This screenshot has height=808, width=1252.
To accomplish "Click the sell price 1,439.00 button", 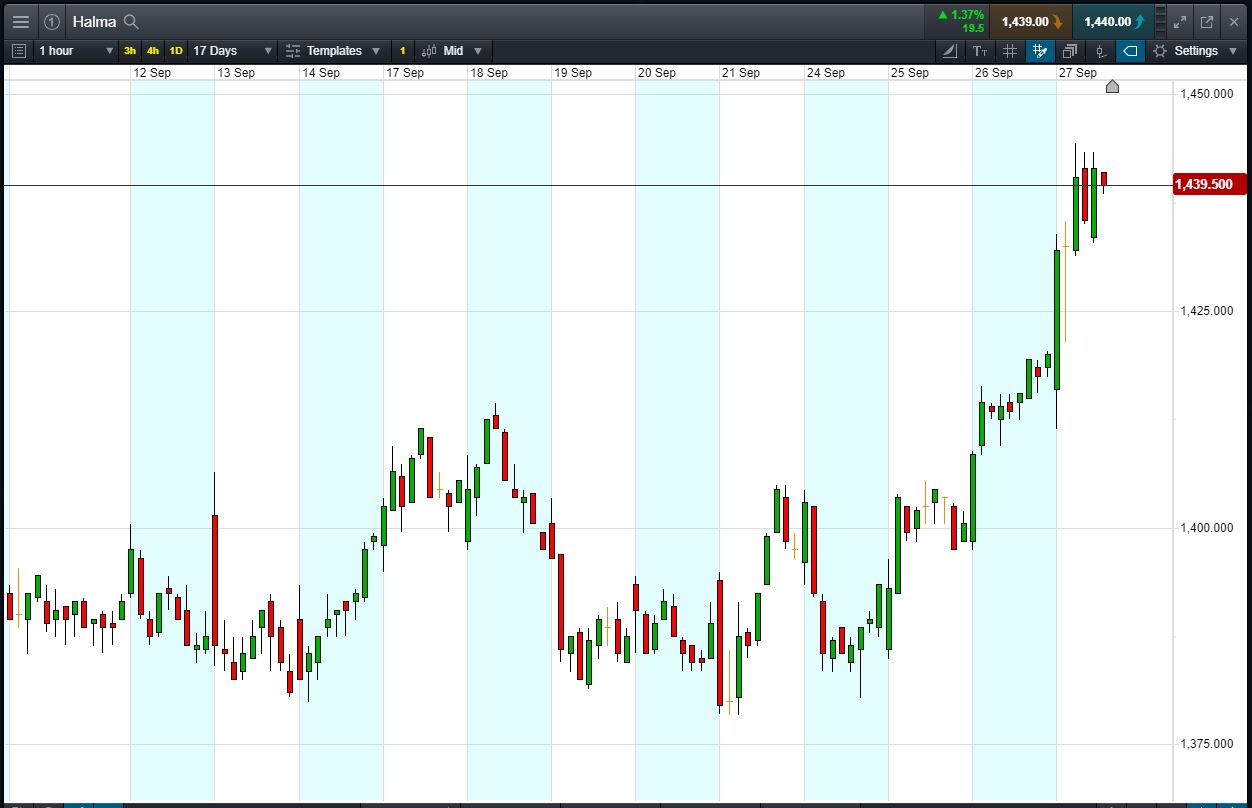I will (1031, 21).
